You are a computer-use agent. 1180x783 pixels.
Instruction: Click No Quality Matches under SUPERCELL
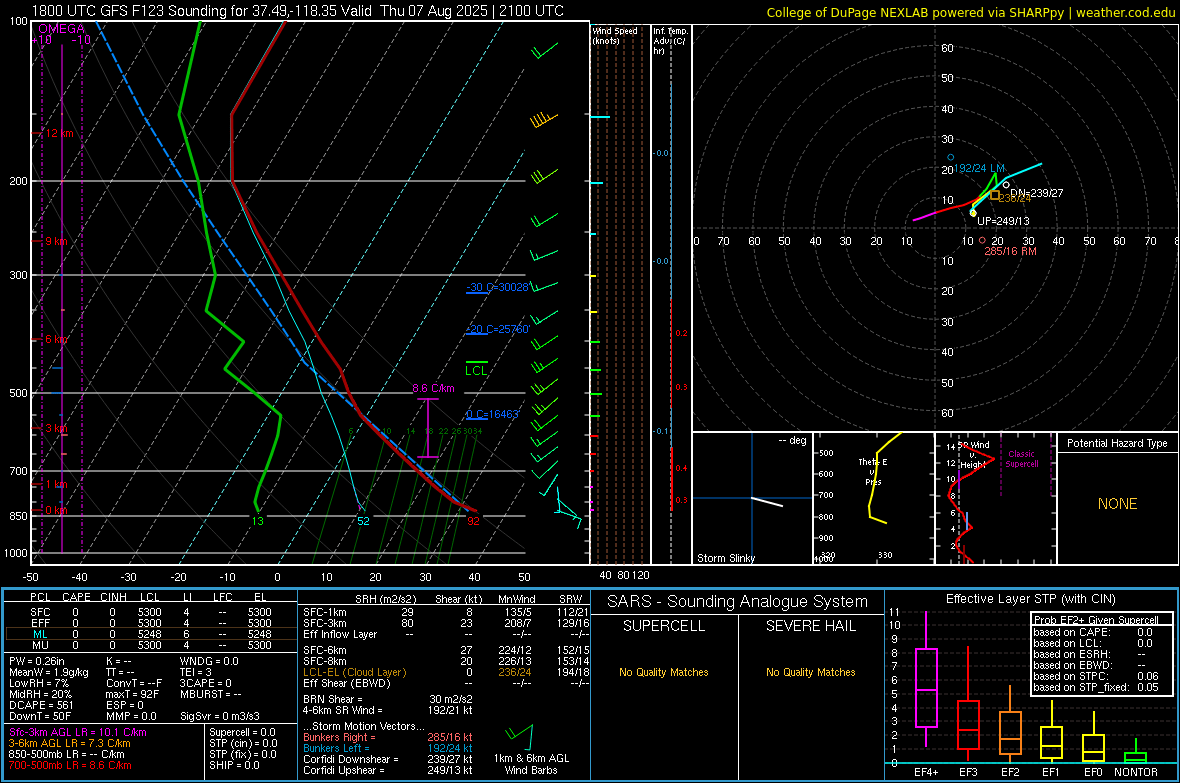tap(664, 672)
